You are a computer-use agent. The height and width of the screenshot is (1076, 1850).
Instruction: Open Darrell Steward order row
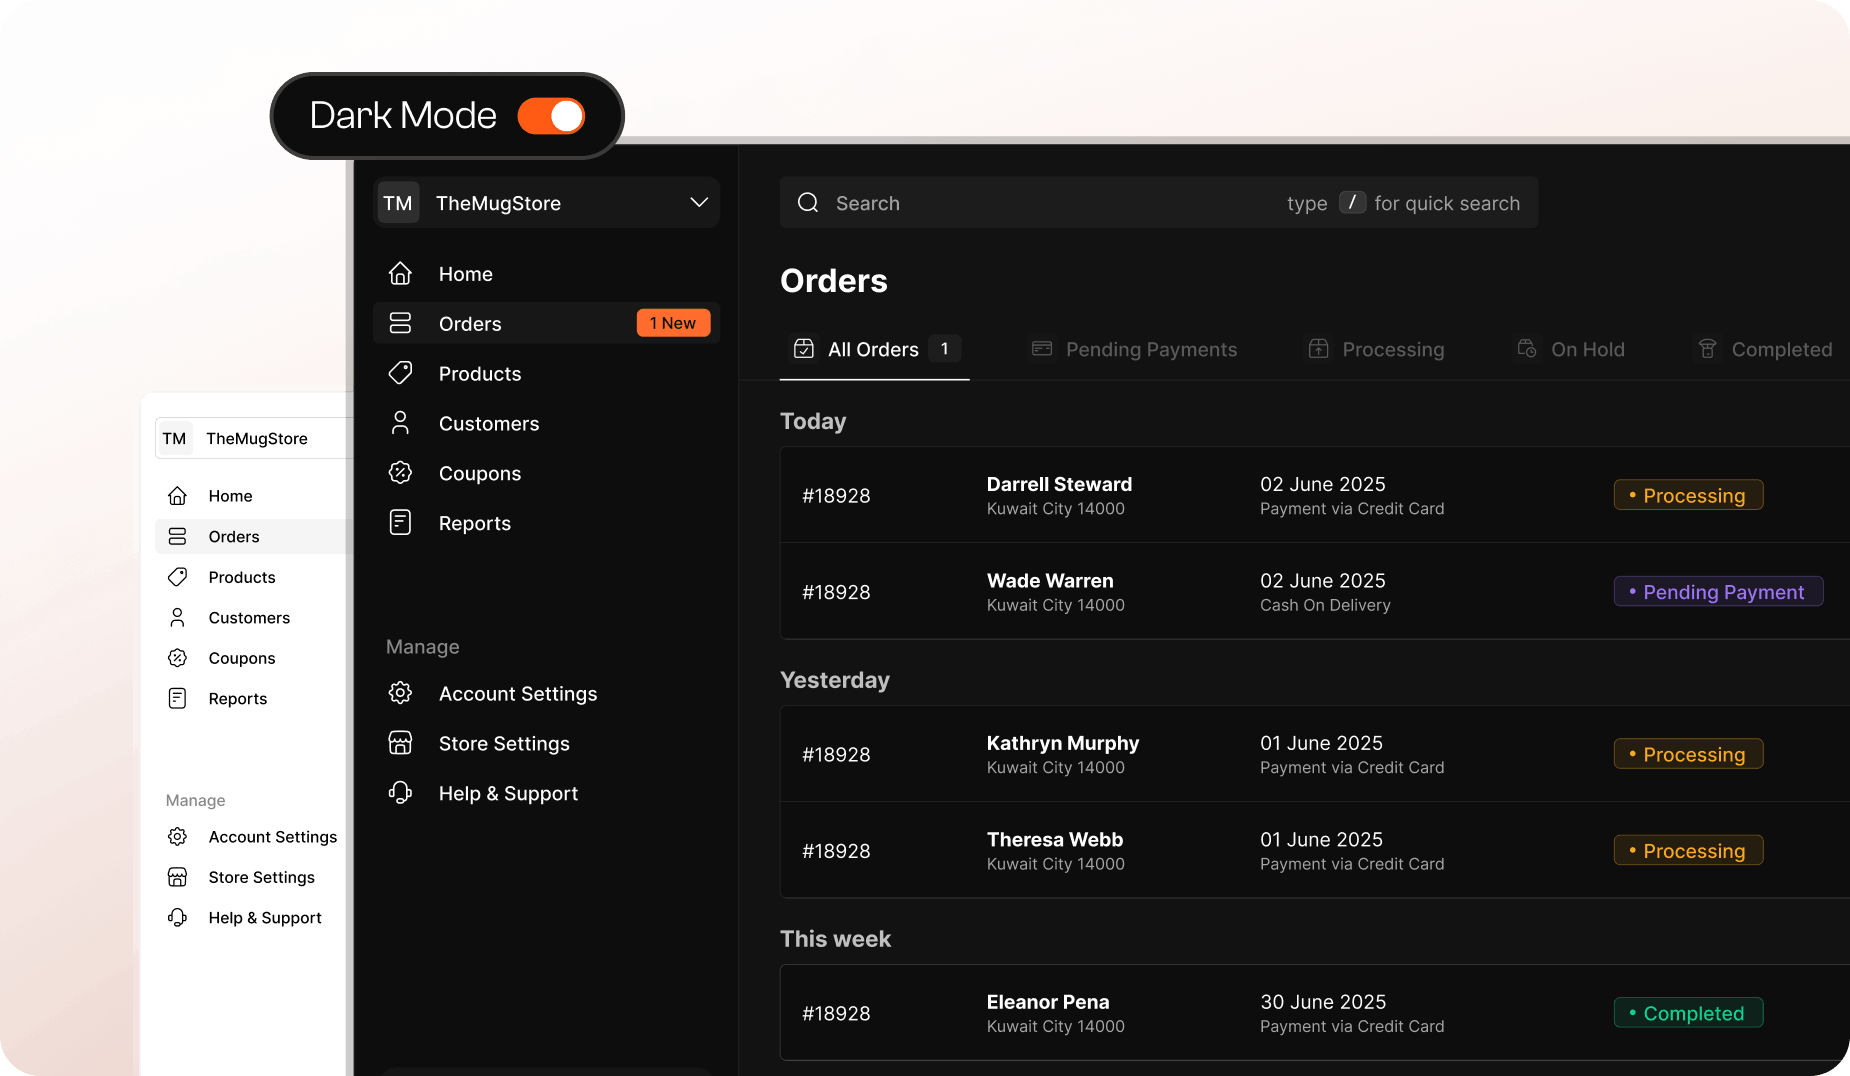coord(1314,495)
